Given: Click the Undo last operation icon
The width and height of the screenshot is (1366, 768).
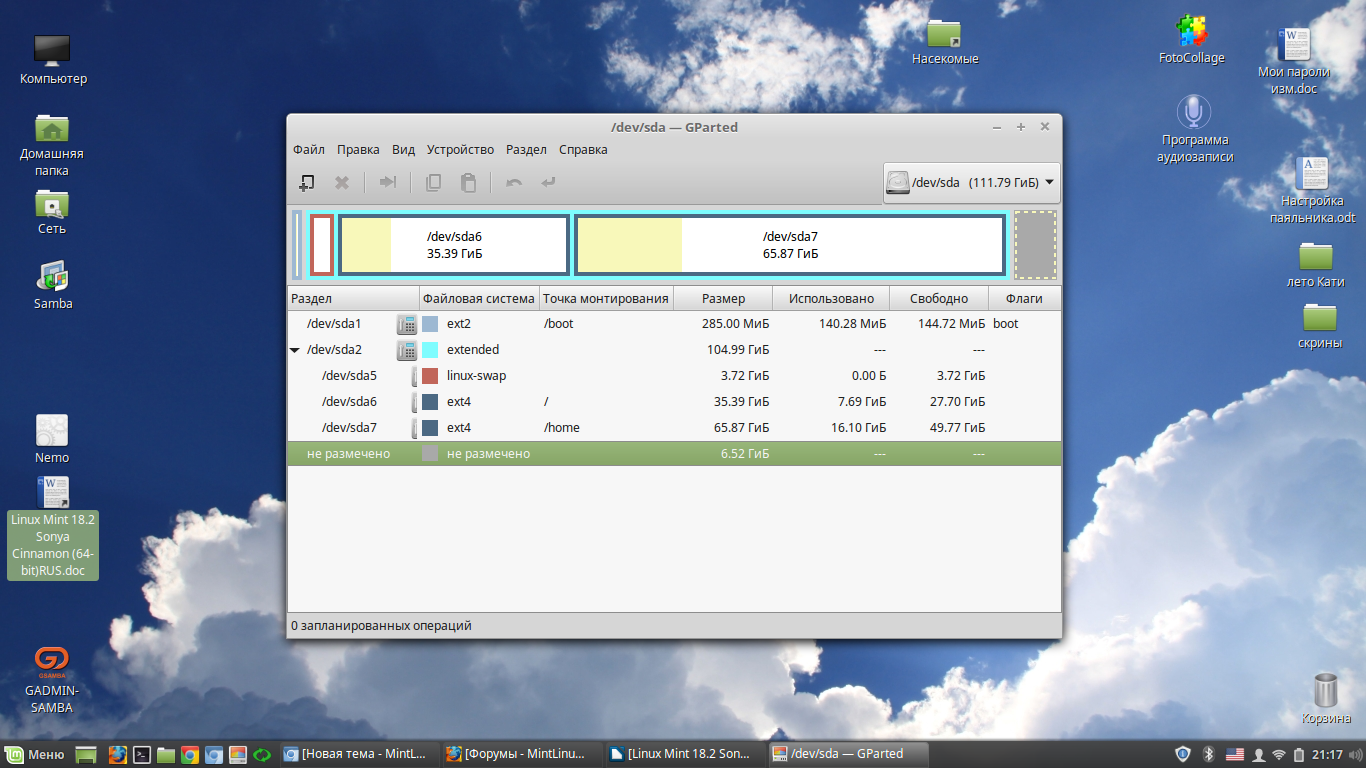Looking at the screenshot, I should [x=514, y=183].
